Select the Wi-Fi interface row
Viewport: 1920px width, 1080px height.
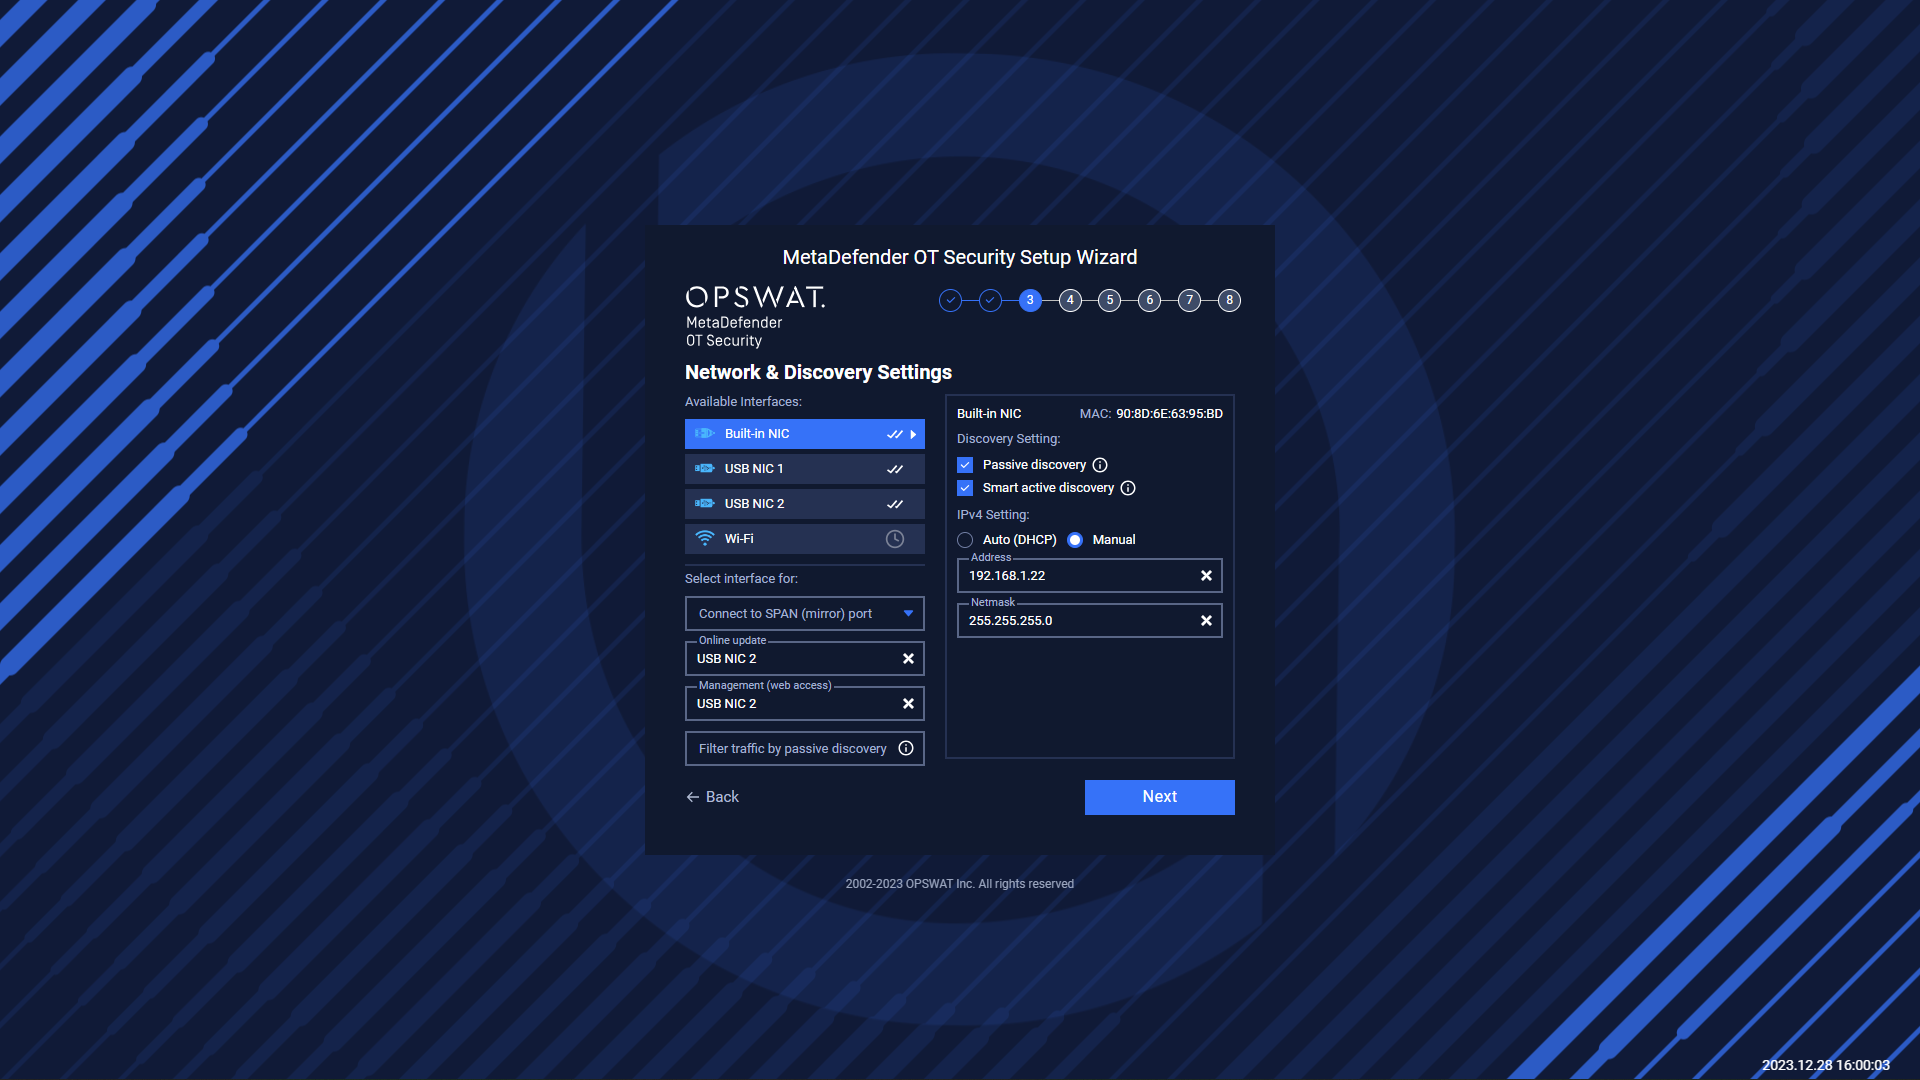(804, 539)
